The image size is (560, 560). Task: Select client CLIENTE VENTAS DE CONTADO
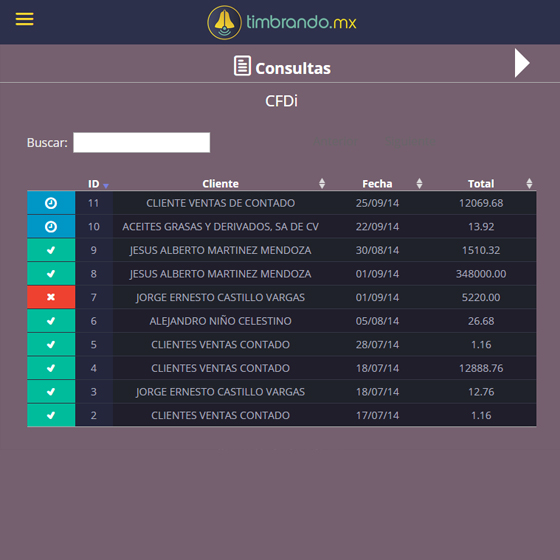tap(220, 203)
